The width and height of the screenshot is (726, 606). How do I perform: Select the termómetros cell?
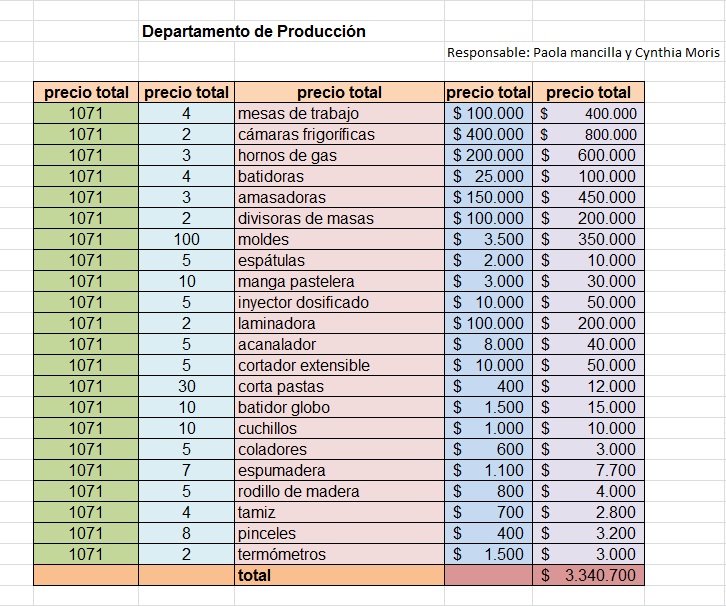point(339,554)
